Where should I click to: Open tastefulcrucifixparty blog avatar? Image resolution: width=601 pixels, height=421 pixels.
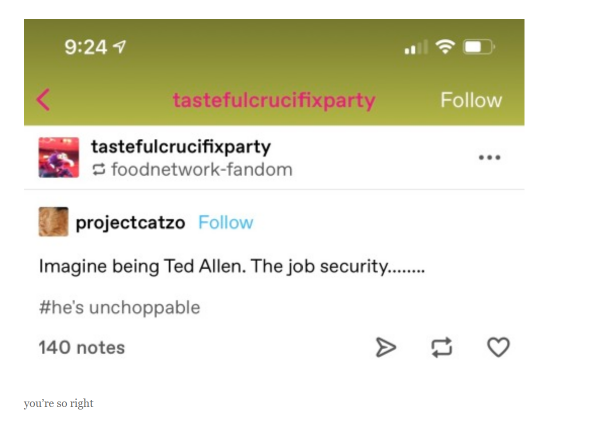point(58,158)
